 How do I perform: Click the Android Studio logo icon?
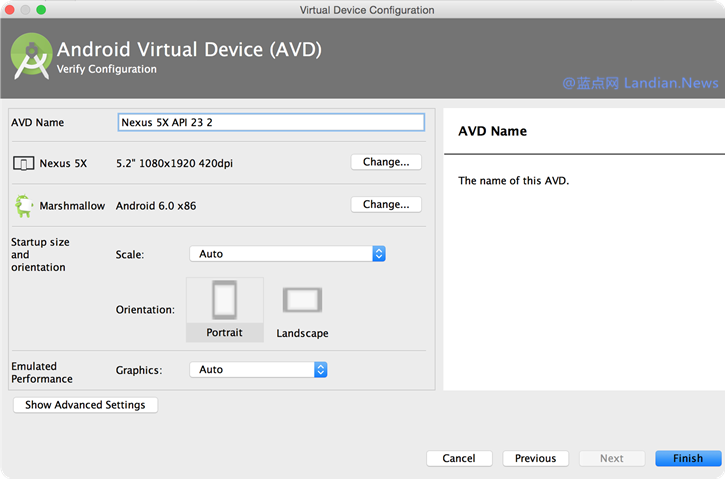coord(31,56)
